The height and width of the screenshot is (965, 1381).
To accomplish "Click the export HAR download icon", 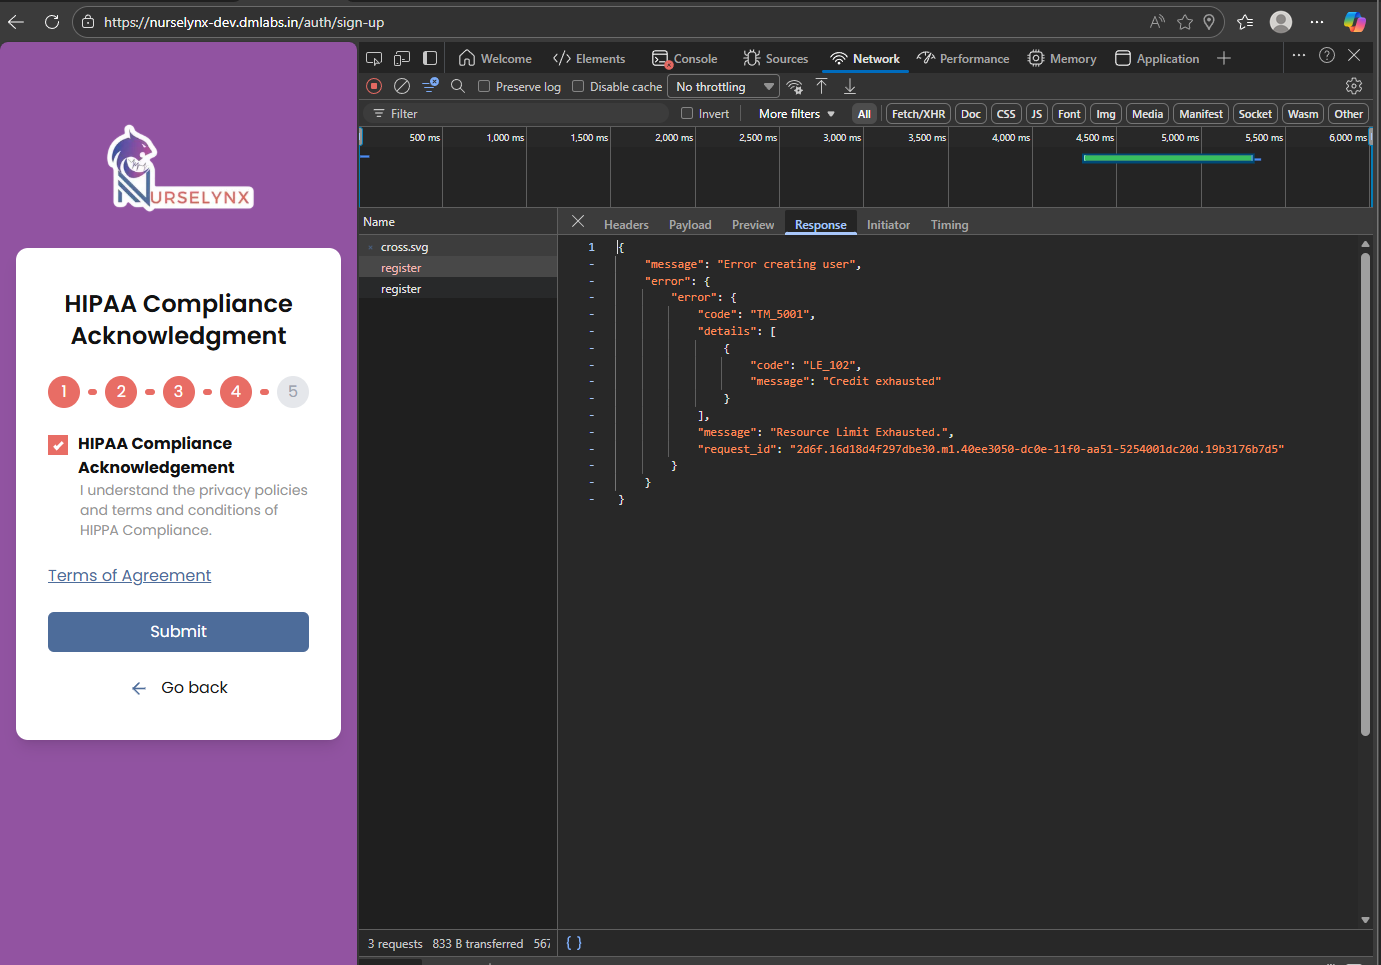I will (850, 87).
